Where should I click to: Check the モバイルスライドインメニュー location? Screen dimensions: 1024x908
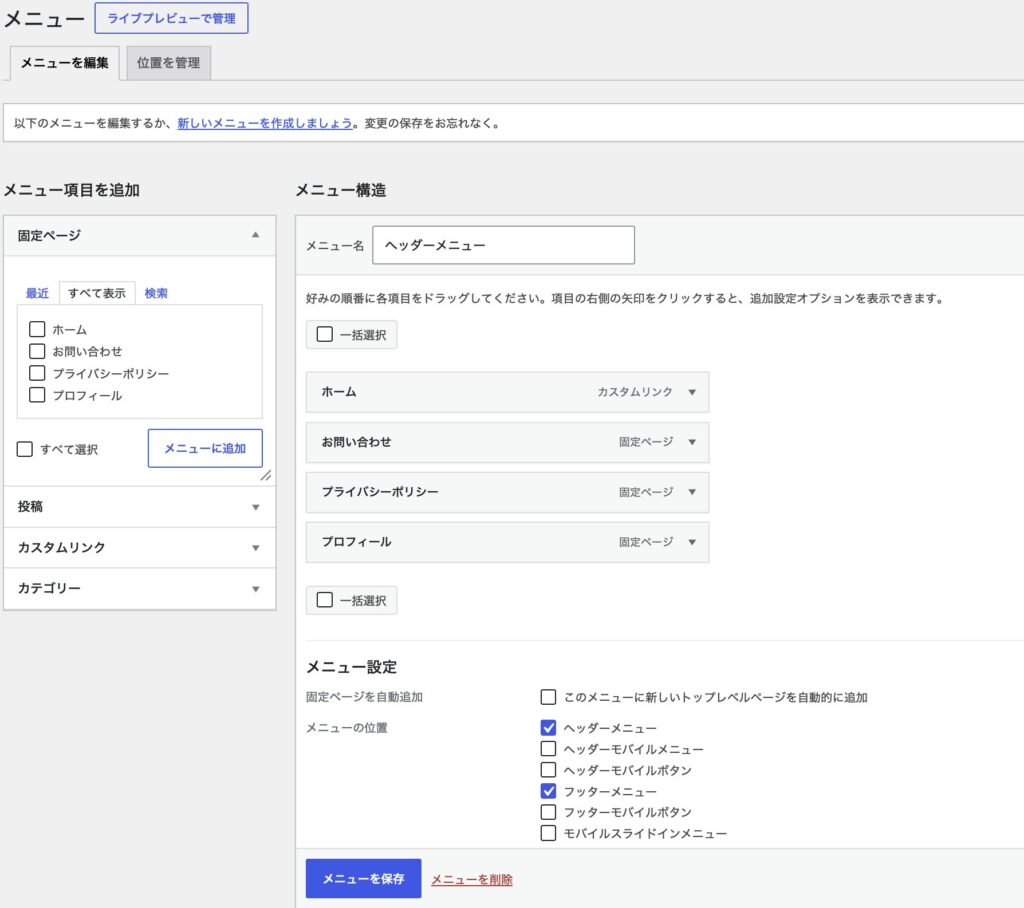click(549, 833)
